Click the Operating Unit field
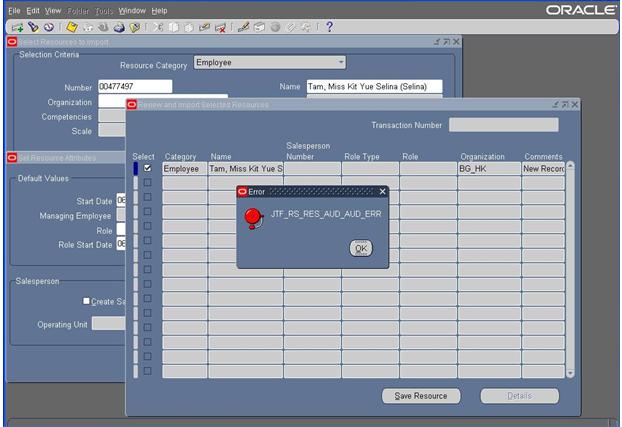 [109, 323]
